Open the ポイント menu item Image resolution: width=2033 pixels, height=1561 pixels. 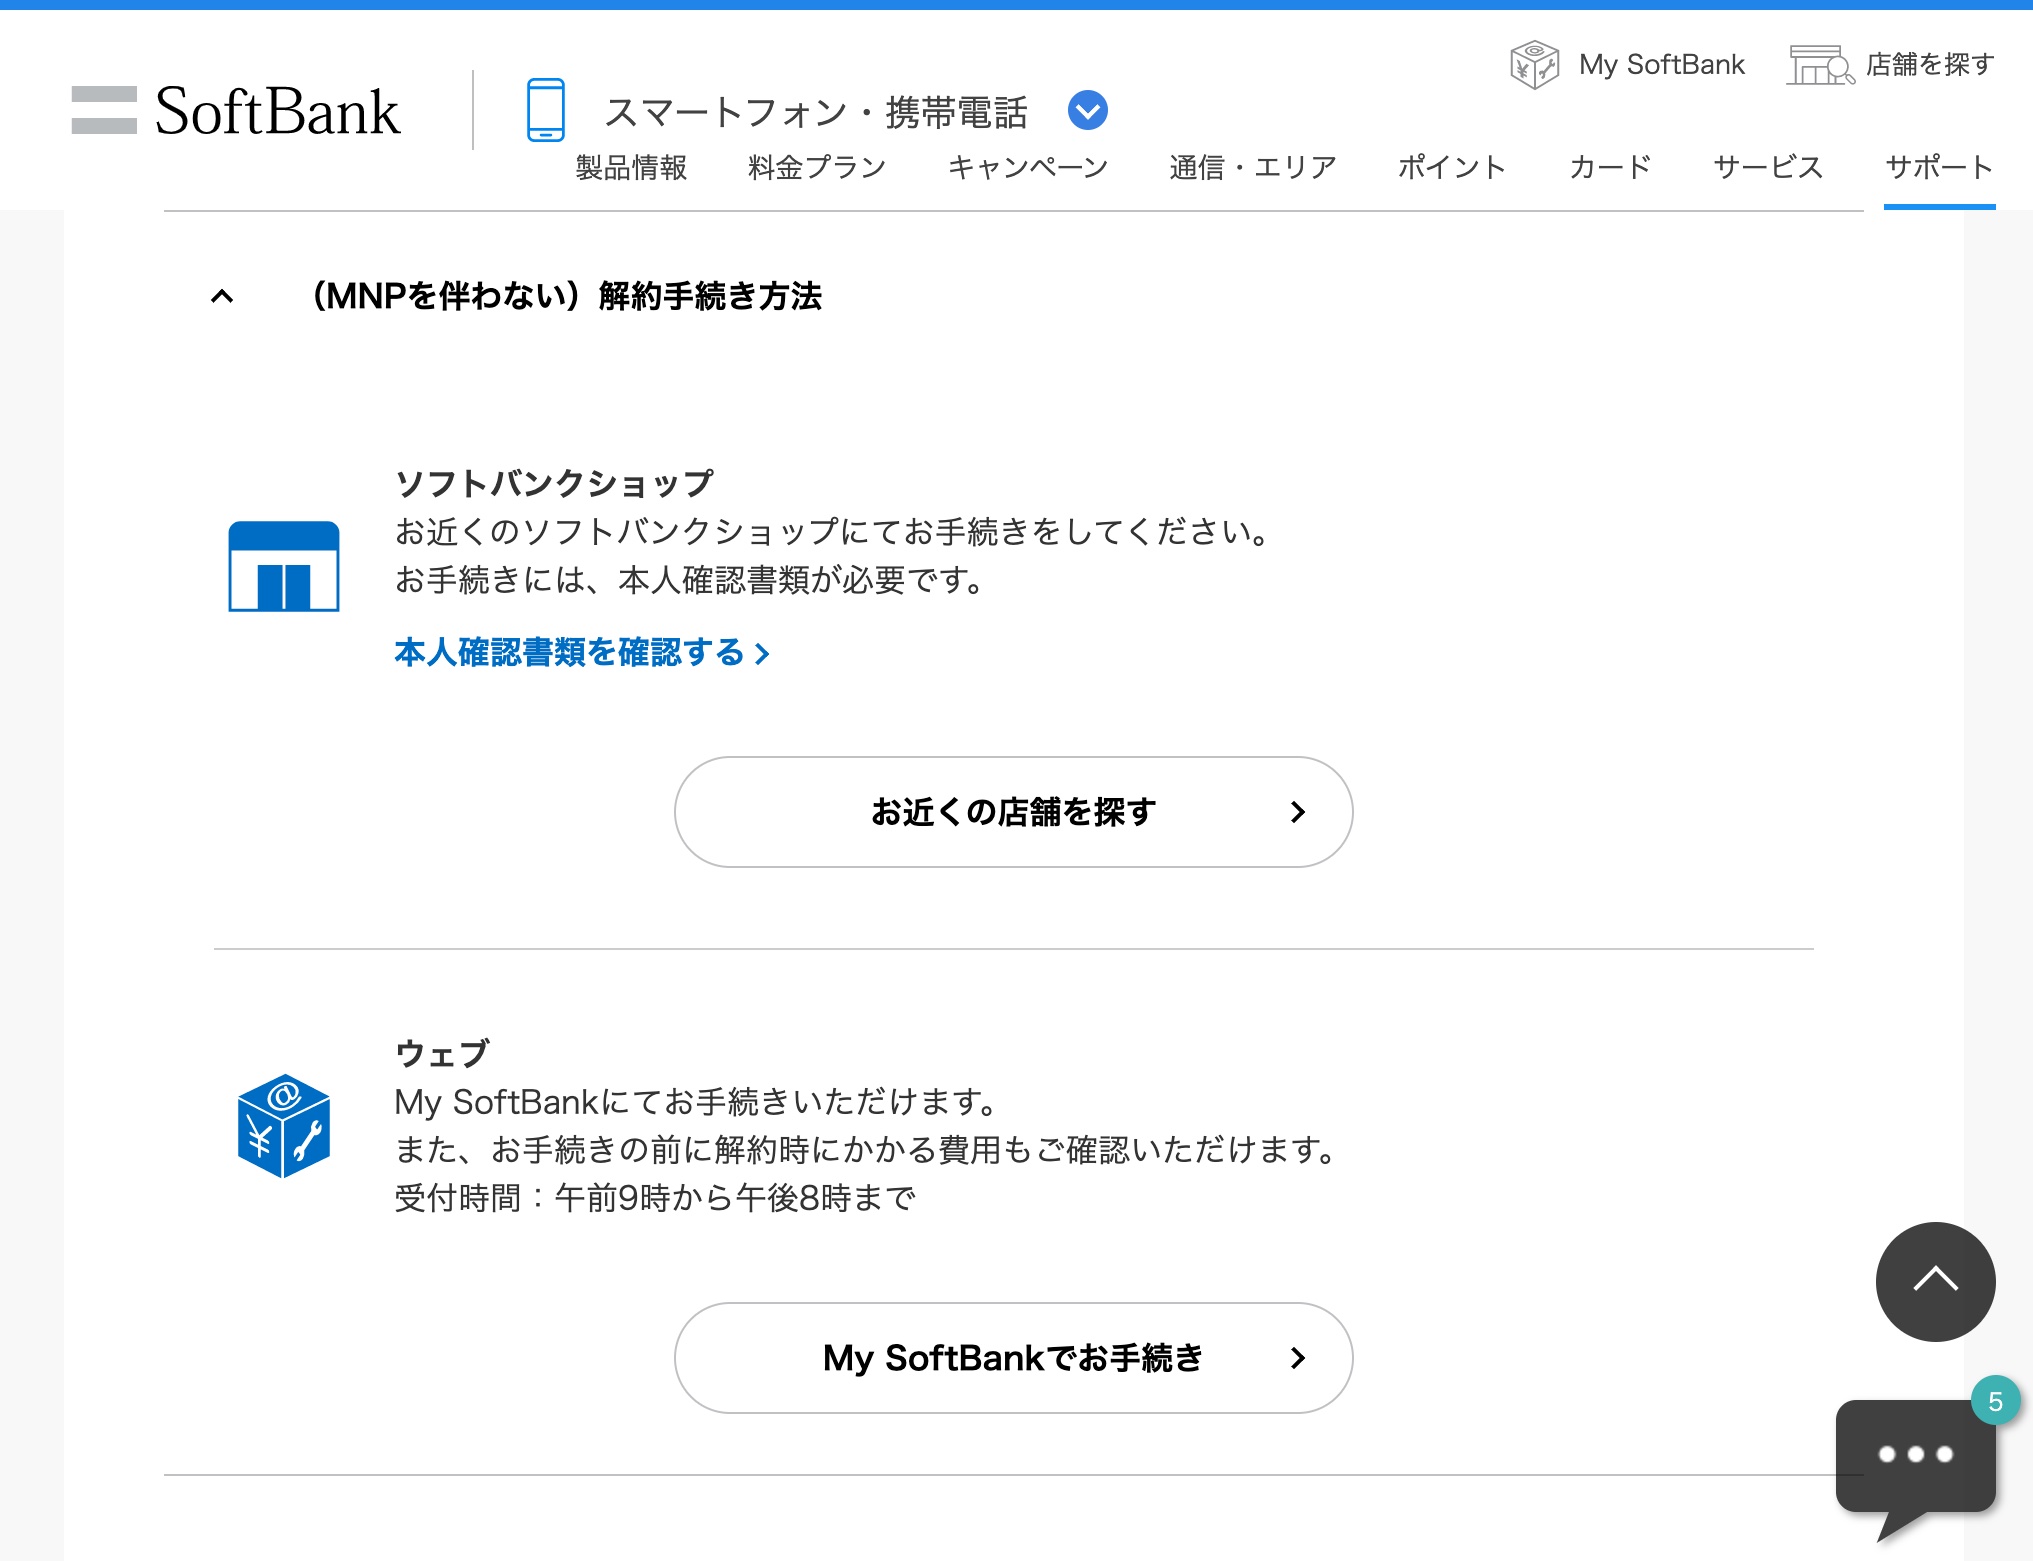(1451, 167)
